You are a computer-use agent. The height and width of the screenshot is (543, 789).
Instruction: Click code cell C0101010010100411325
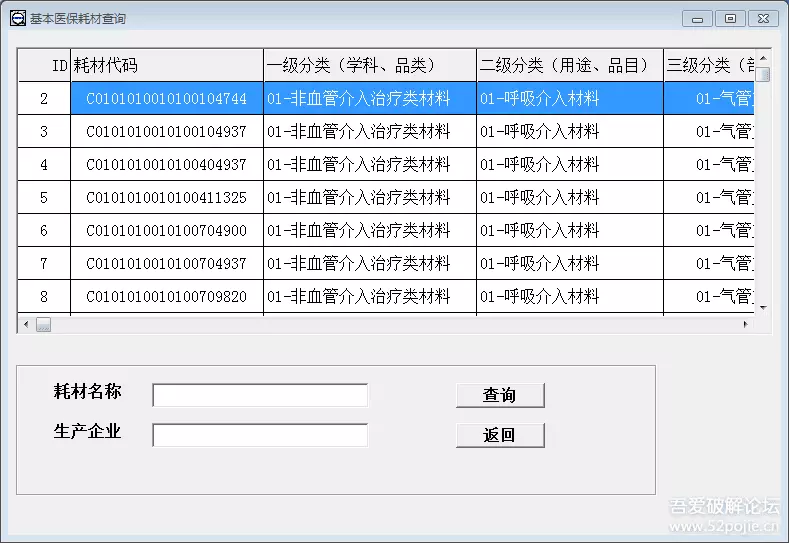[x=166, y=198]
